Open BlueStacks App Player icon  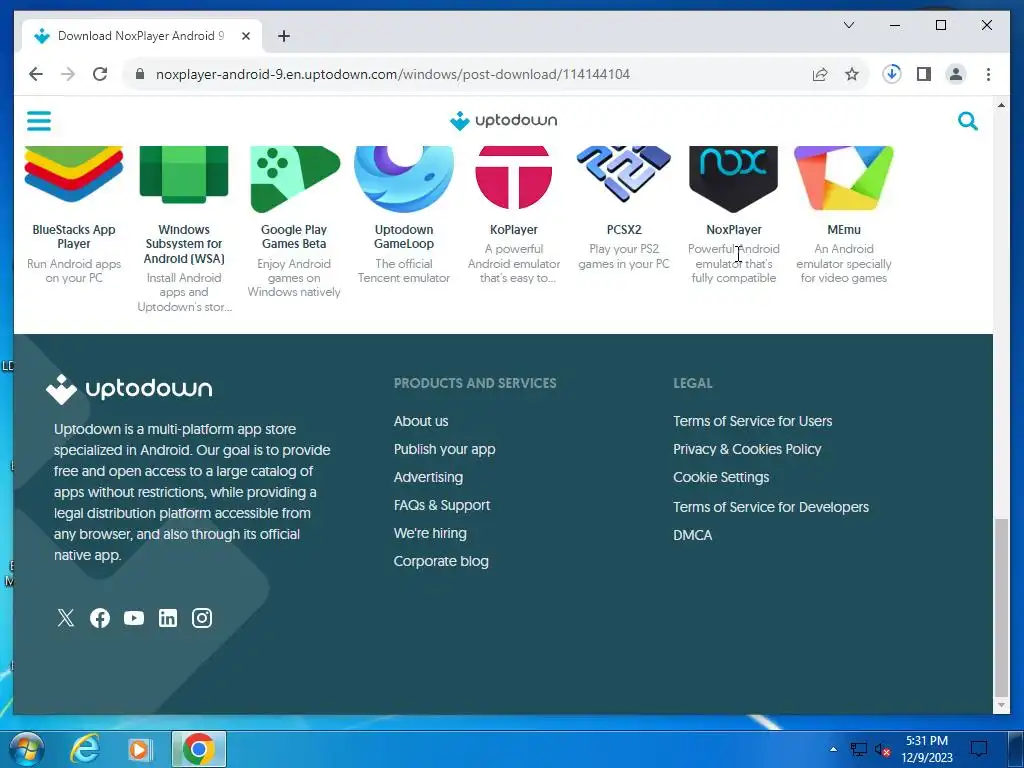click(x=74, y=174)
